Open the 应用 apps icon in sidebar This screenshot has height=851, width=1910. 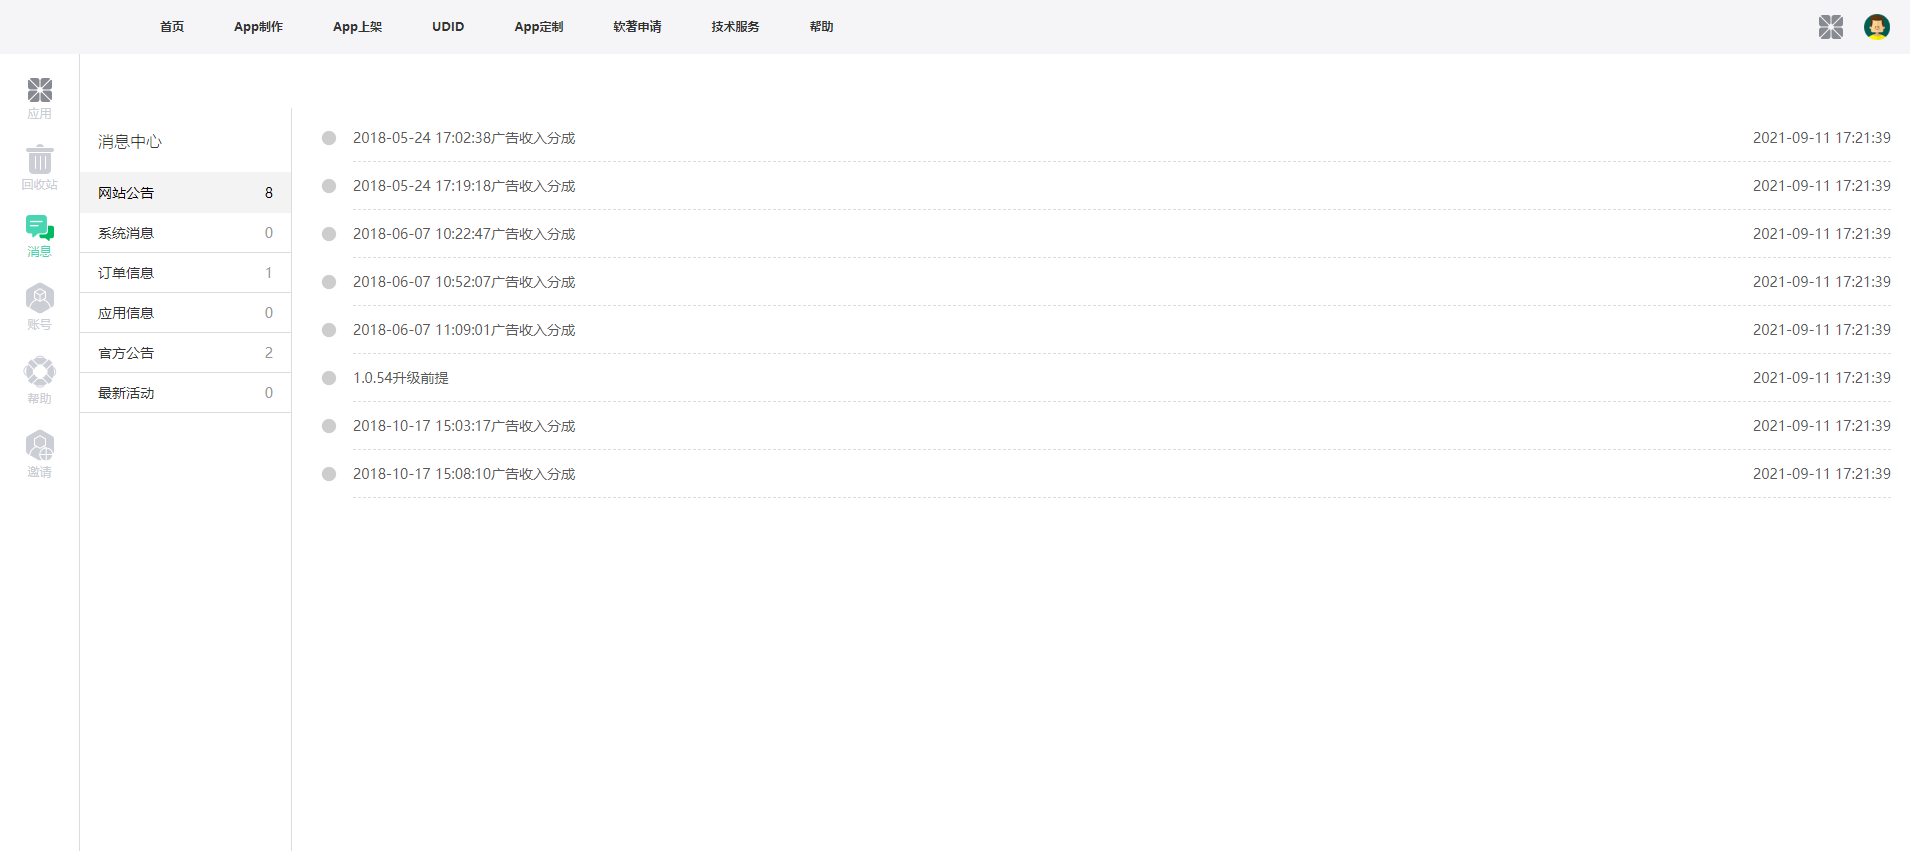40,91
